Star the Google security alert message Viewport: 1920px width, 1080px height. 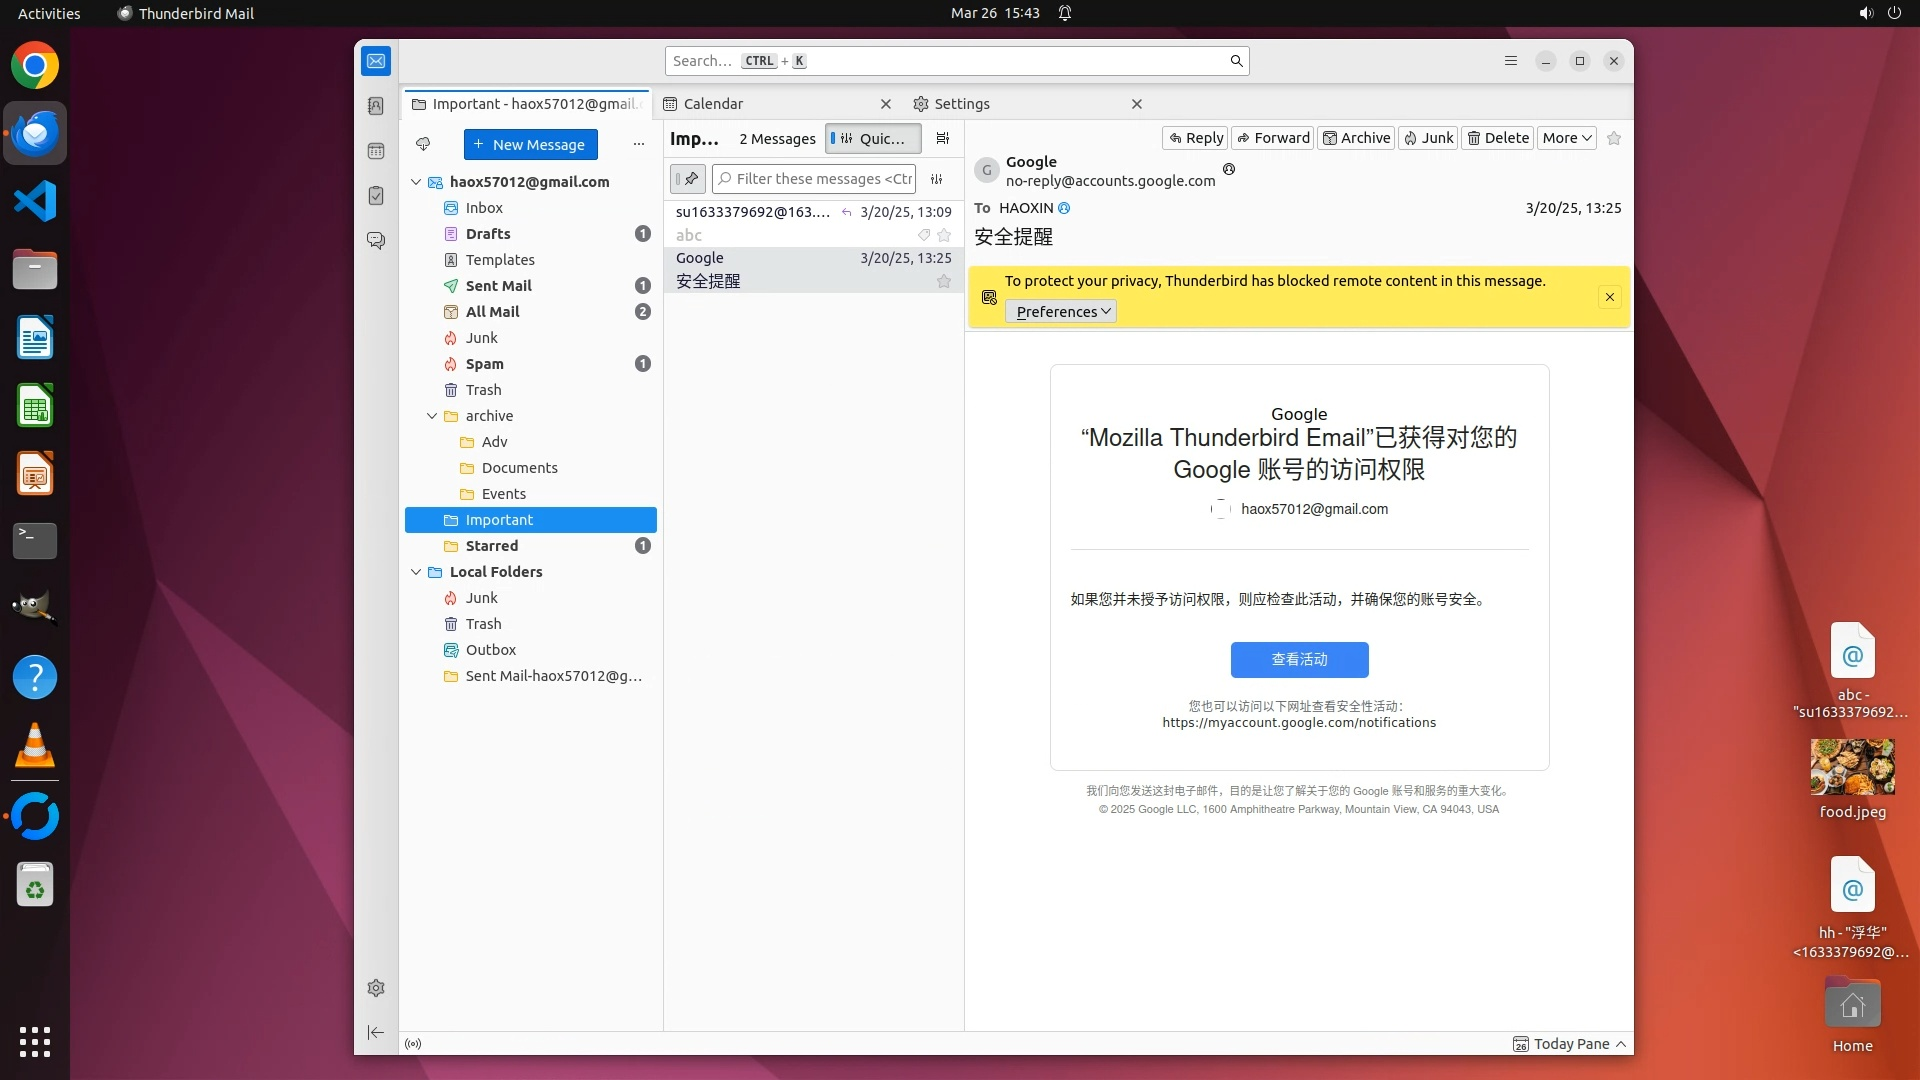click(x=943, y=281)
